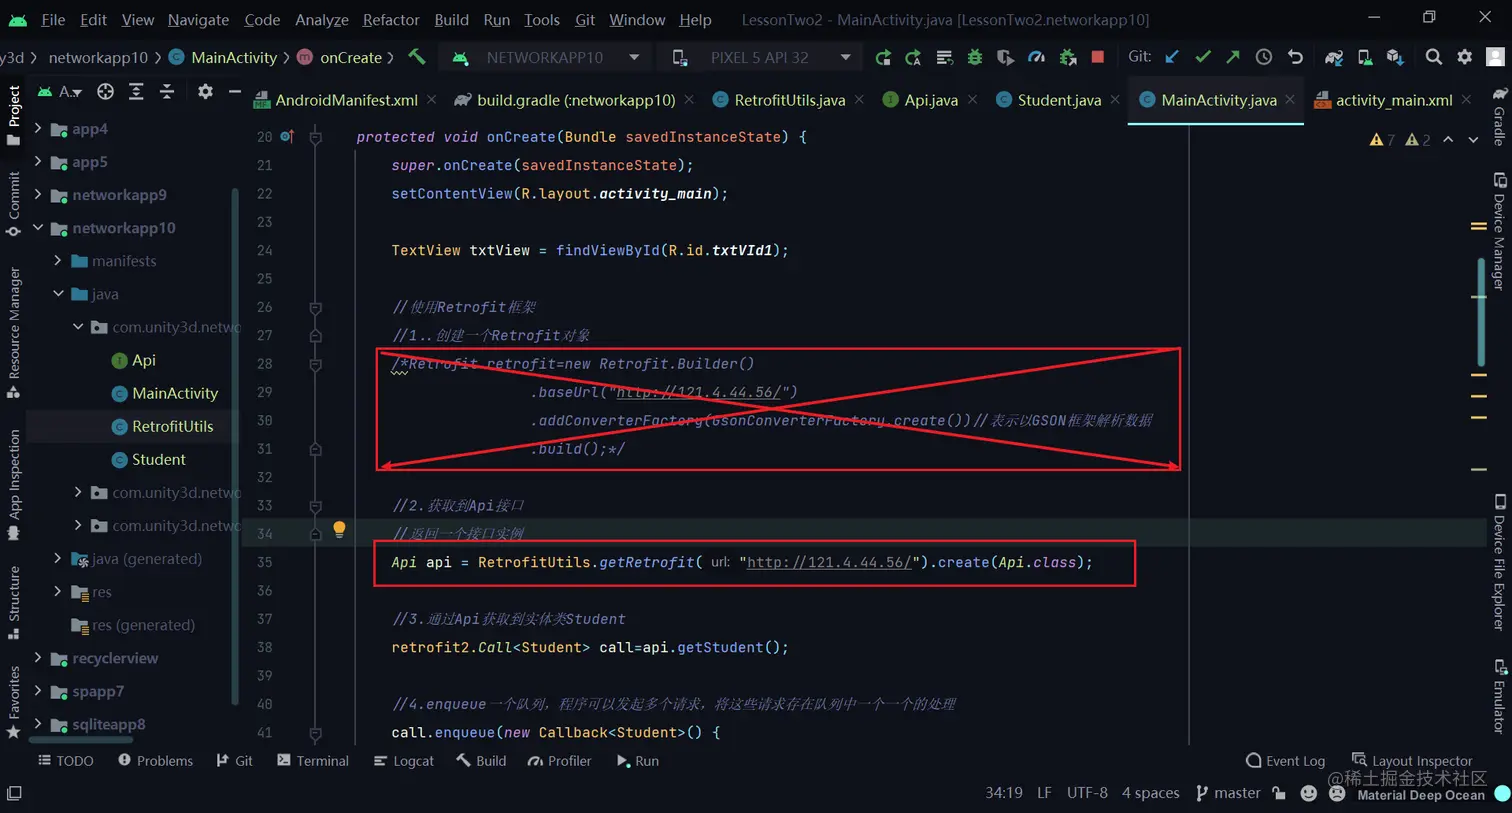
Task: Collapse all nodes in Project panel
Action: click(x=167, y=92)
